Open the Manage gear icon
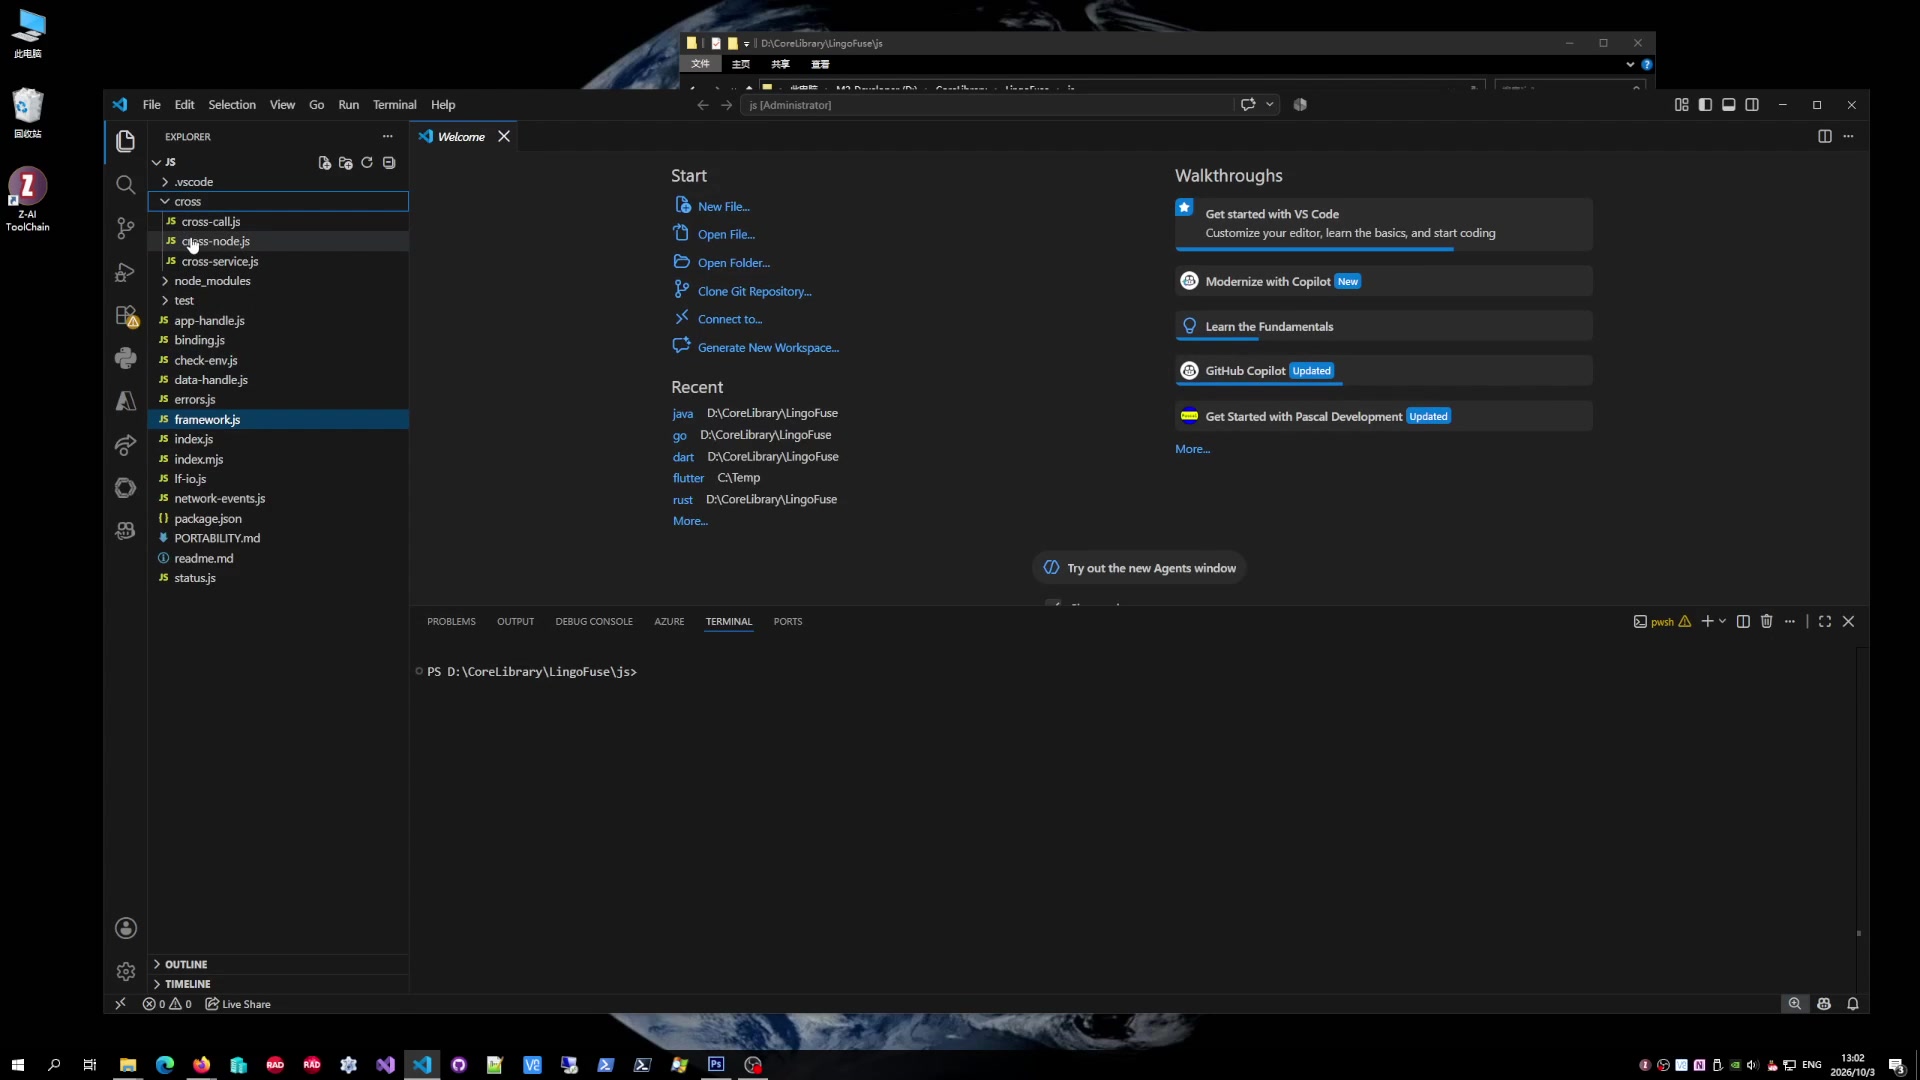This screenshot has width=1920, height=1080. pyautogui.click(x=125, y=971)
